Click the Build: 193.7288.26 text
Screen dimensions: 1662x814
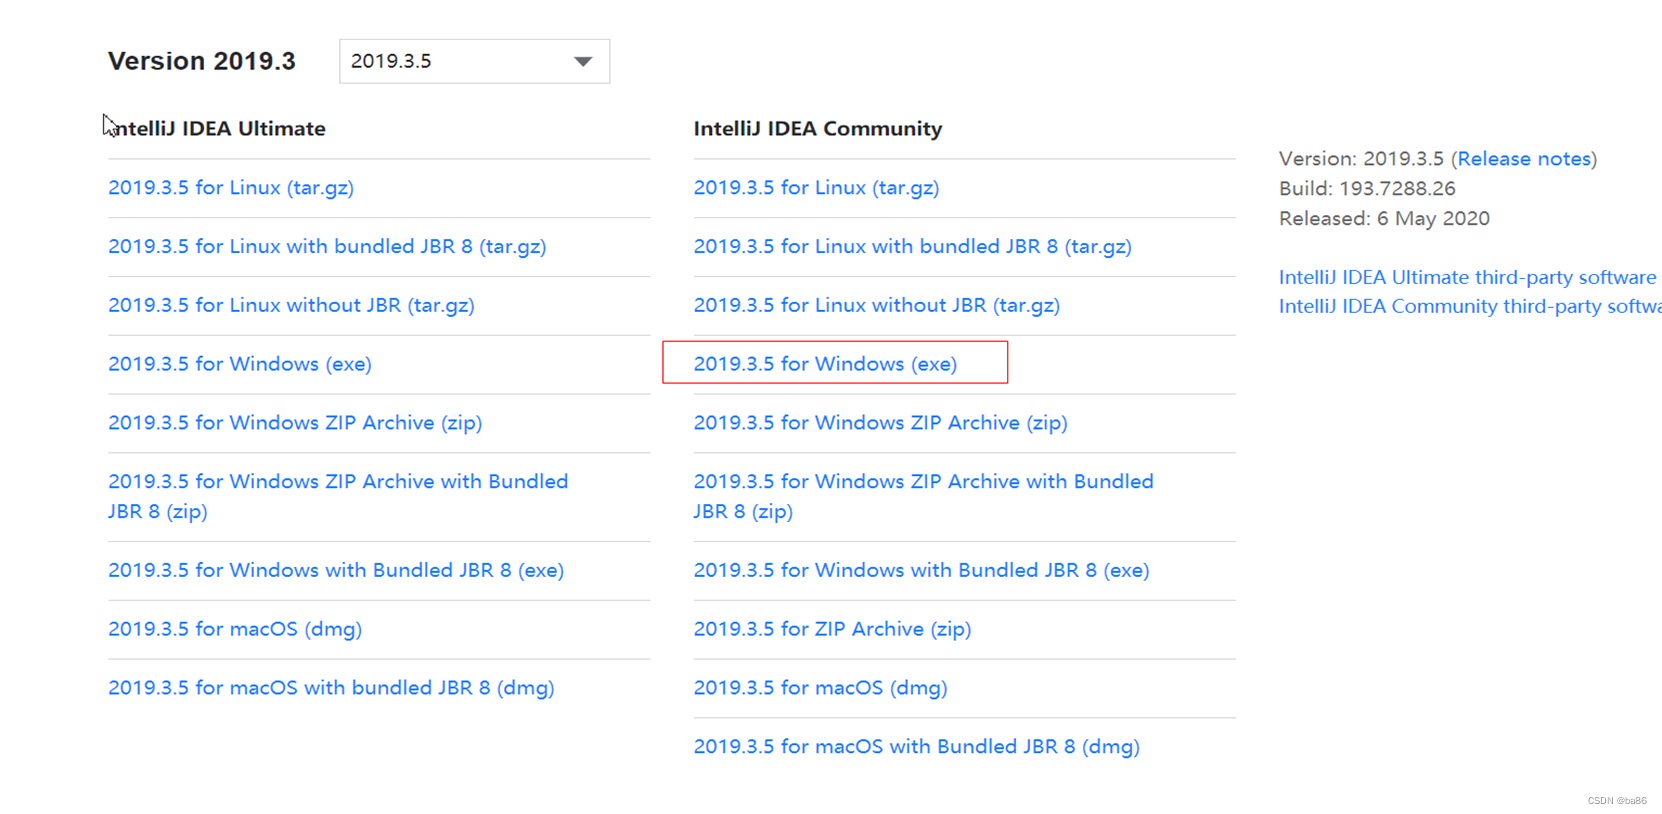click(x=1367, y=189)
